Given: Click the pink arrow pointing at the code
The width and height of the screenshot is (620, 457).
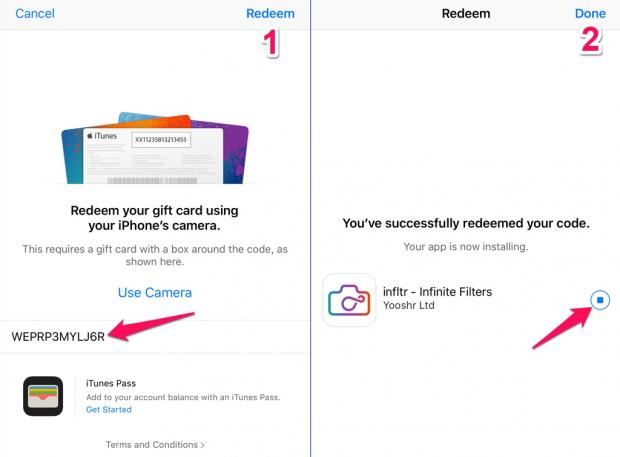Looking at the screenshot, I should [x=151, y=326].
